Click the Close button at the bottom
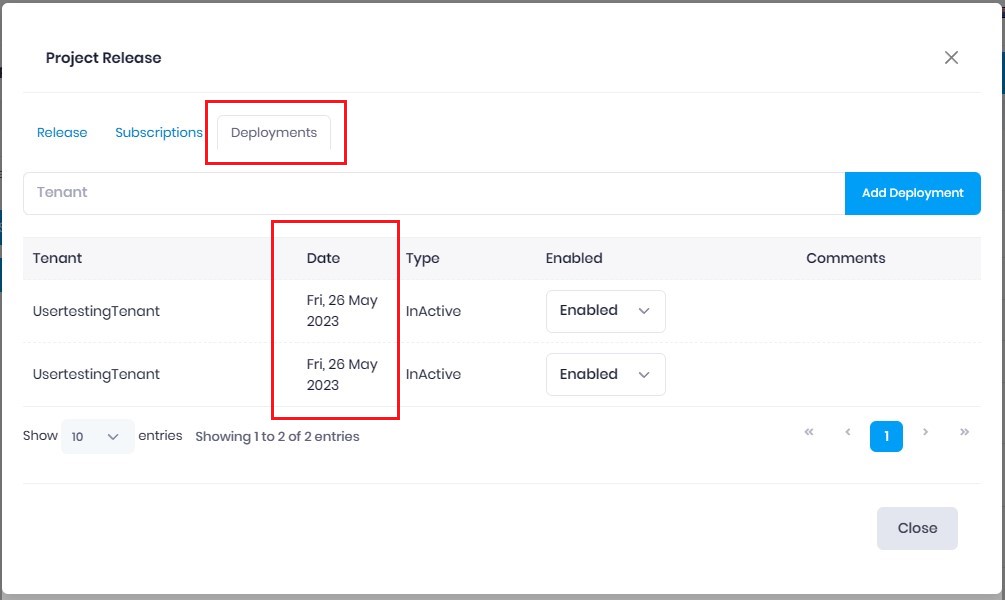1005x600 pixels. pyautogui.click(x=917, y=528)
